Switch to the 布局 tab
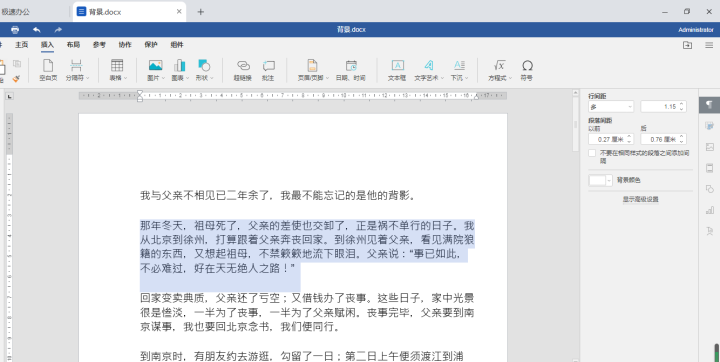This screenshot has height=362, width=720. click(73, 45)
